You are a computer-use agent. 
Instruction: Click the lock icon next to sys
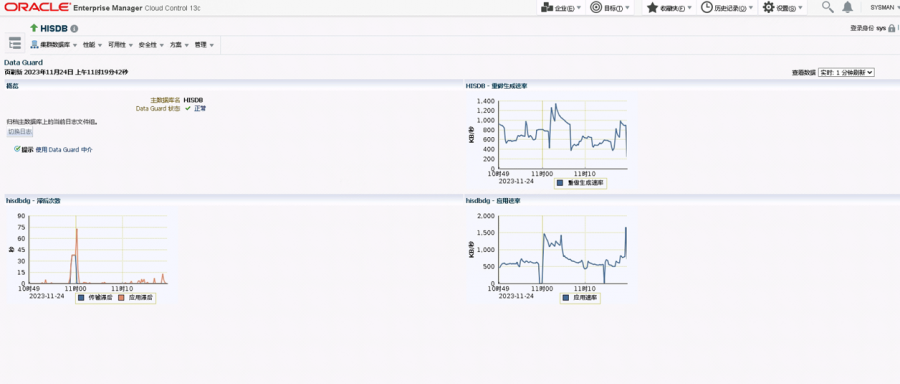(891, 28)
